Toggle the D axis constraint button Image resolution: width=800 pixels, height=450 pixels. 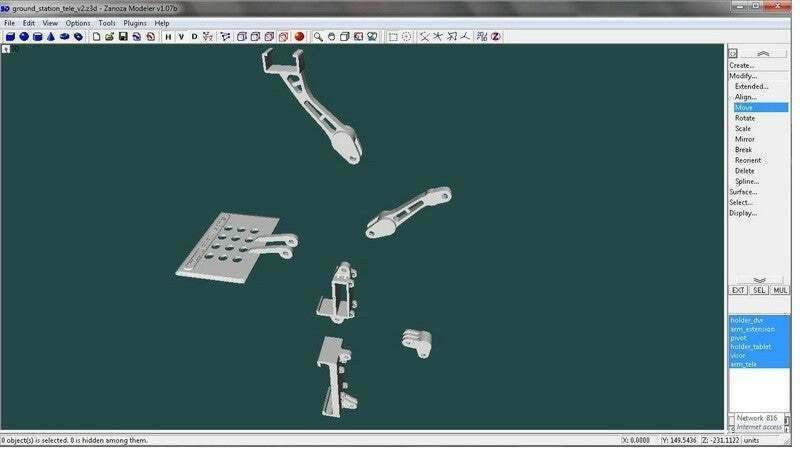pyautogui.click(x=194, y=37)
